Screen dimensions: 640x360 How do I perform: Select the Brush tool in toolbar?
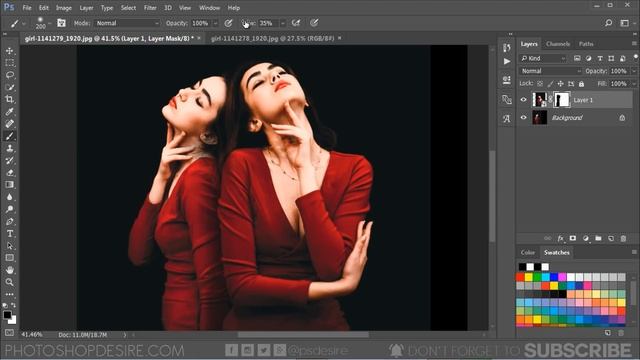(x=9, y=136)
